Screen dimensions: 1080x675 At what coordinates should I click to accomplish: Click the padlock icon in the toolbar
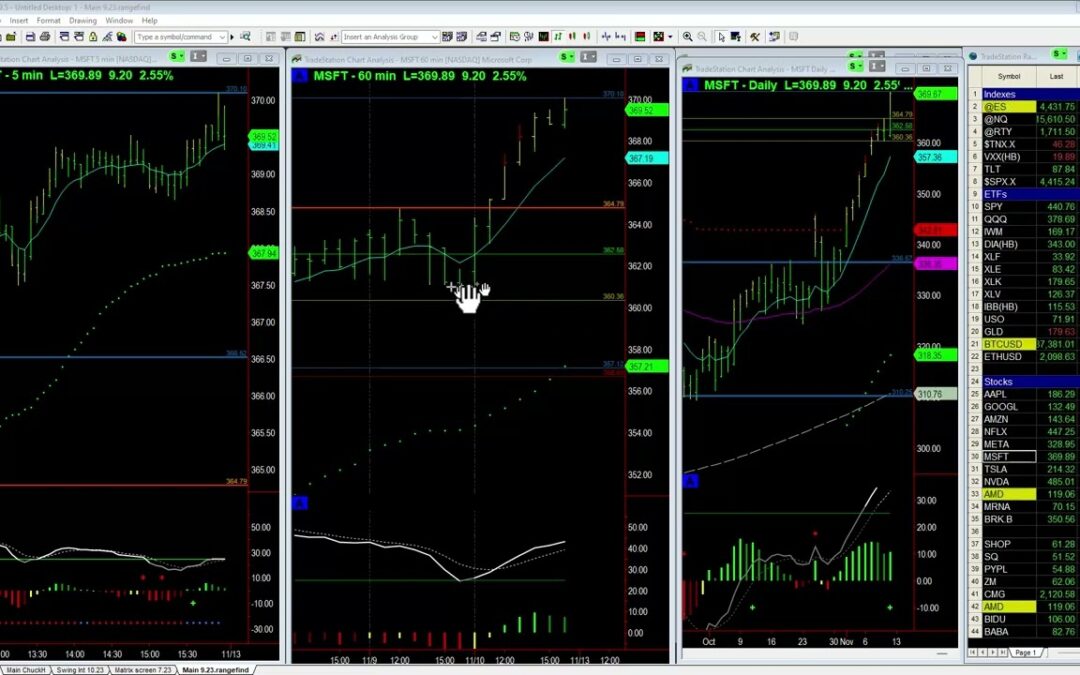tap(92, 37)
